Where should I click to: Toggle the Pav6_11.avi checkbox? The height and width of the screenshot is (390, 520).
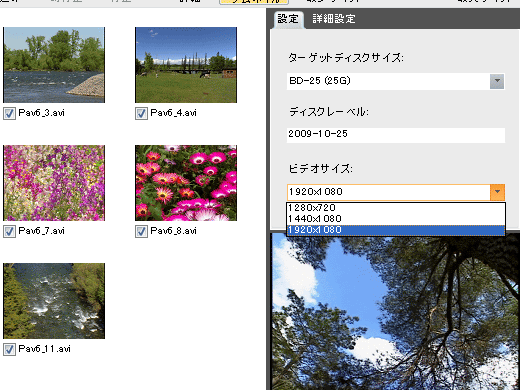click(x=9, y=350)
